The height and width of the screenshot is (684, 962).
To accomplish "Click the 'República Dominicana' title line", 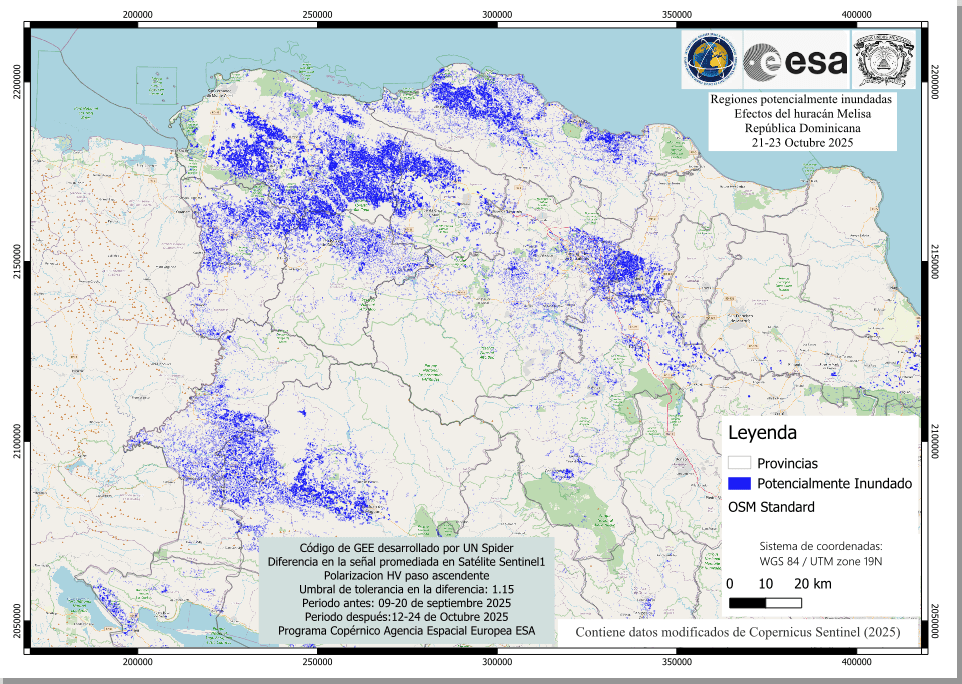I will point(802,129).
